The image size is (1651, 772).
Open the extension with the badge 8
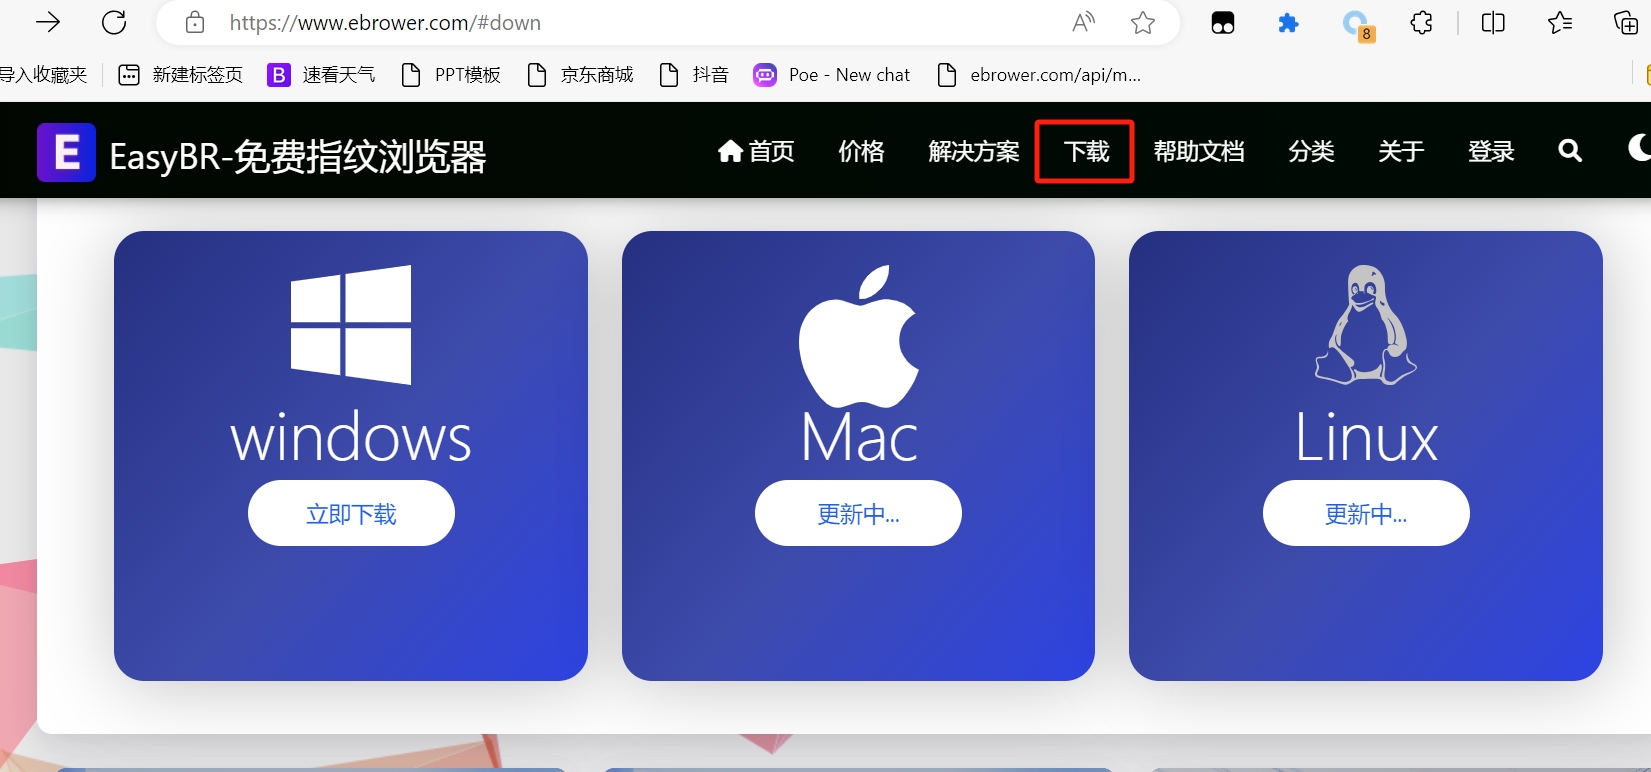[x=1357, y=25]
